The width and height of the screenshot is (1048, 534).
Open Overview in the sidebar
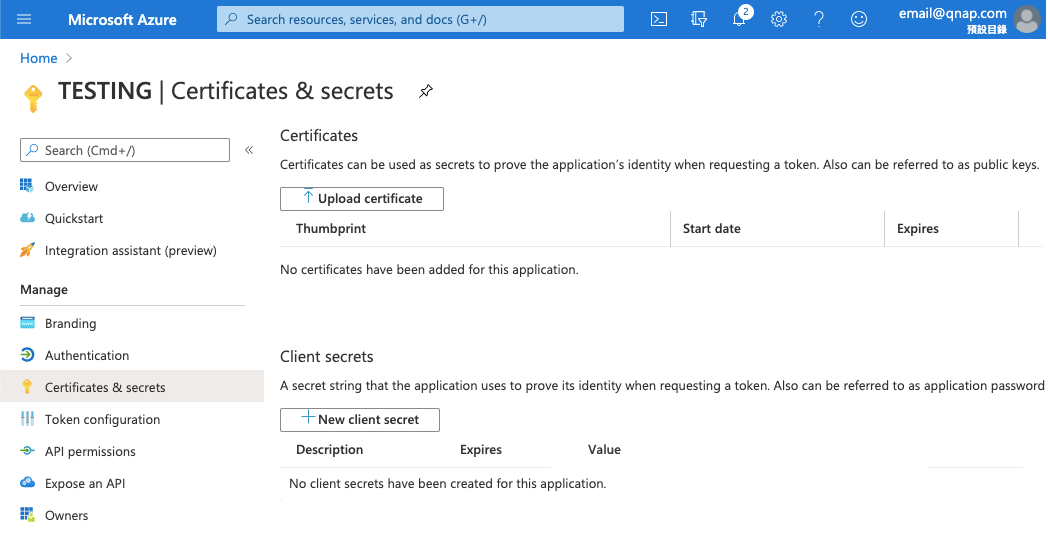click(x=71, y=187)
